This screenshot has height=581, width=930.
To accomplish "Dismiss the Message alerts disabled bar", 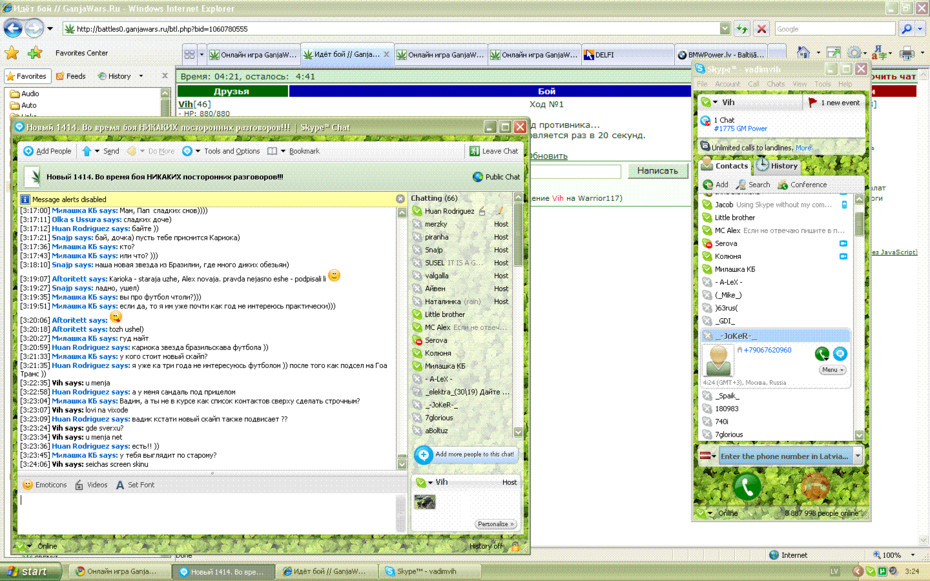I will tap(400, 199).
